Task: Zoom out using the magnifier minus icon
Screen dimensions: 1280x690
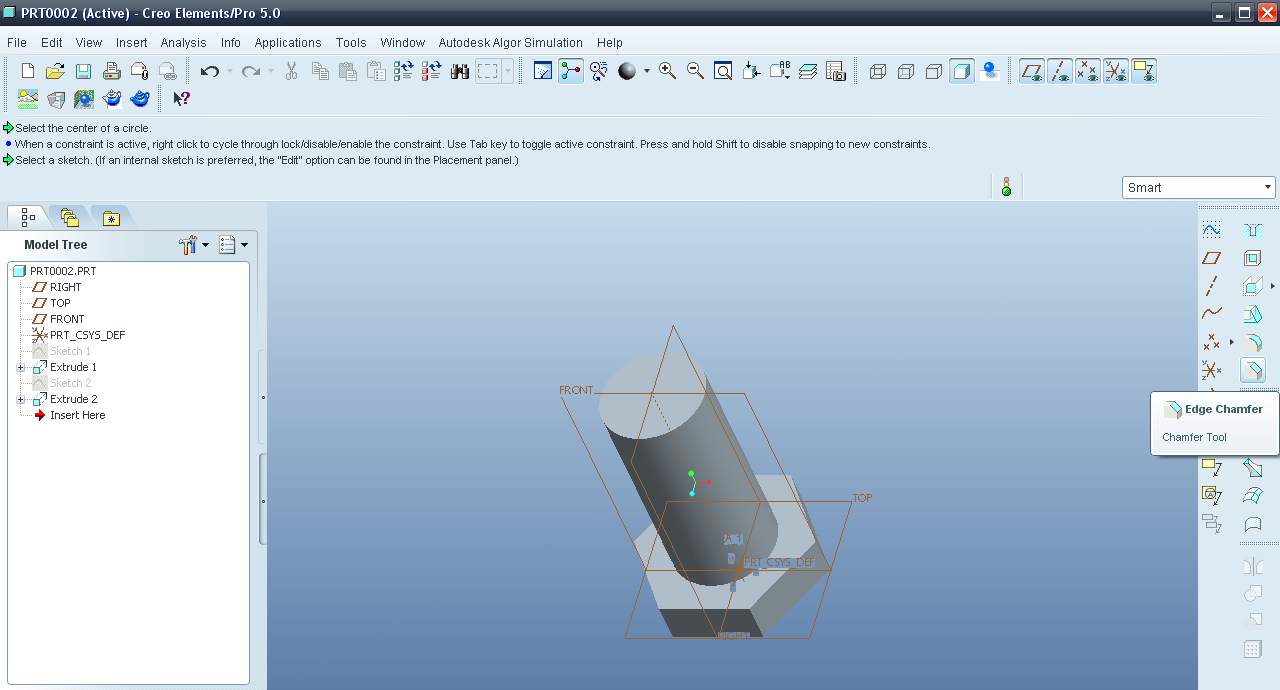Action: pos(695,71)
